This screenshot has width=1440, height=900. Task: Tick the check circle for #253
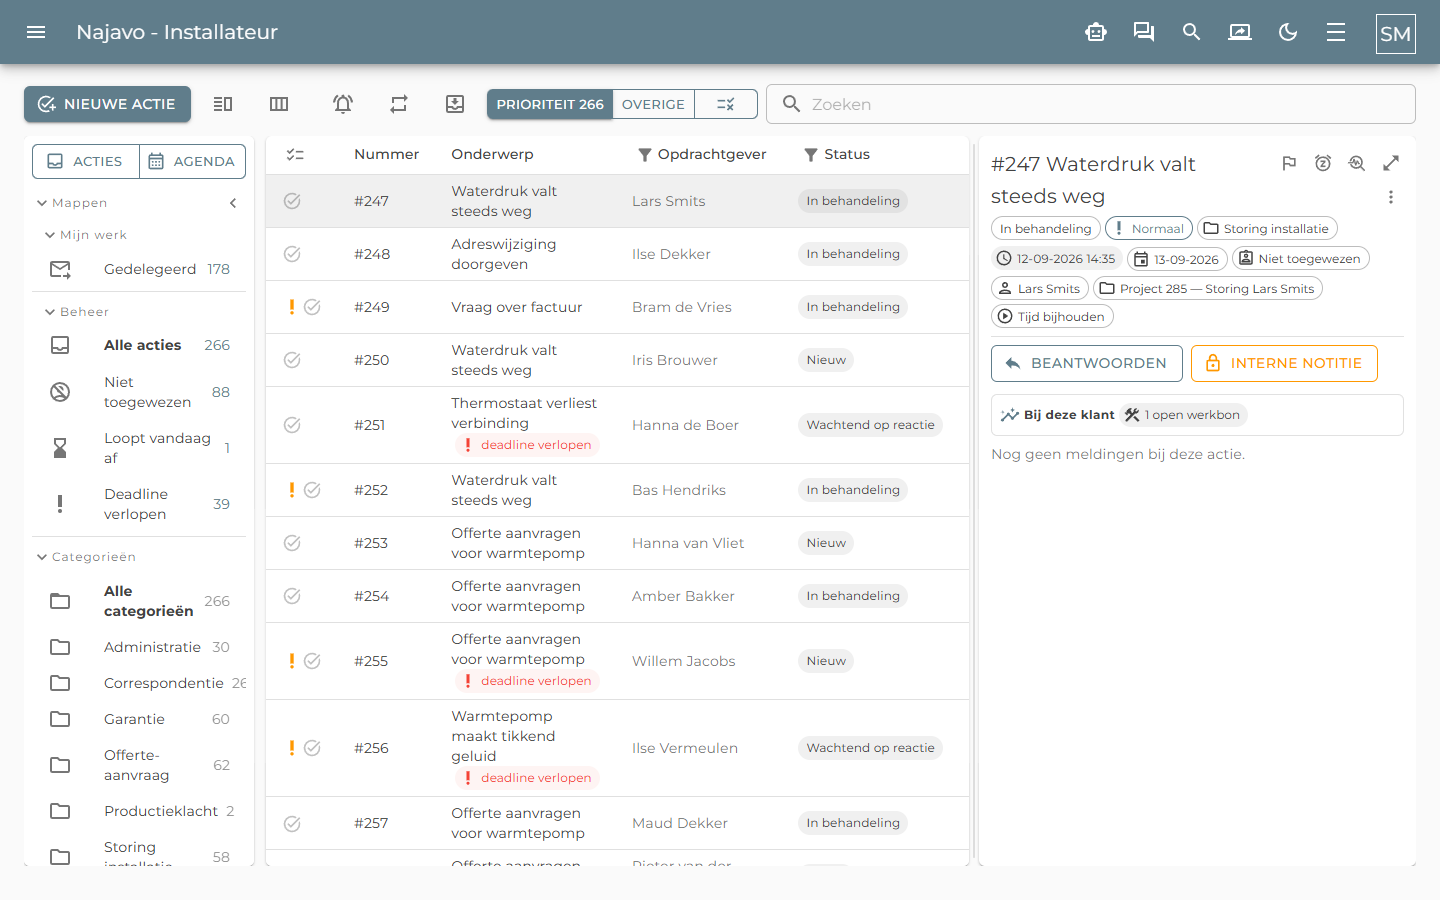[x=292, y=543]
